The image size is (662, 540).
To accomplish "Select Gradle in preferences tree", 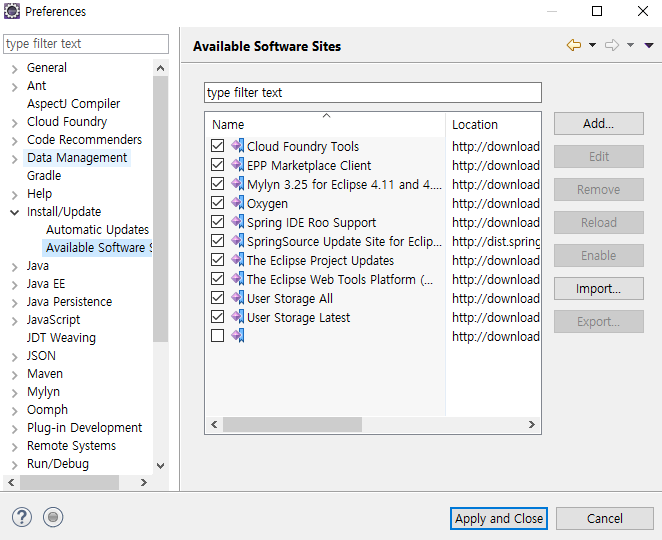I will point(44,176).
